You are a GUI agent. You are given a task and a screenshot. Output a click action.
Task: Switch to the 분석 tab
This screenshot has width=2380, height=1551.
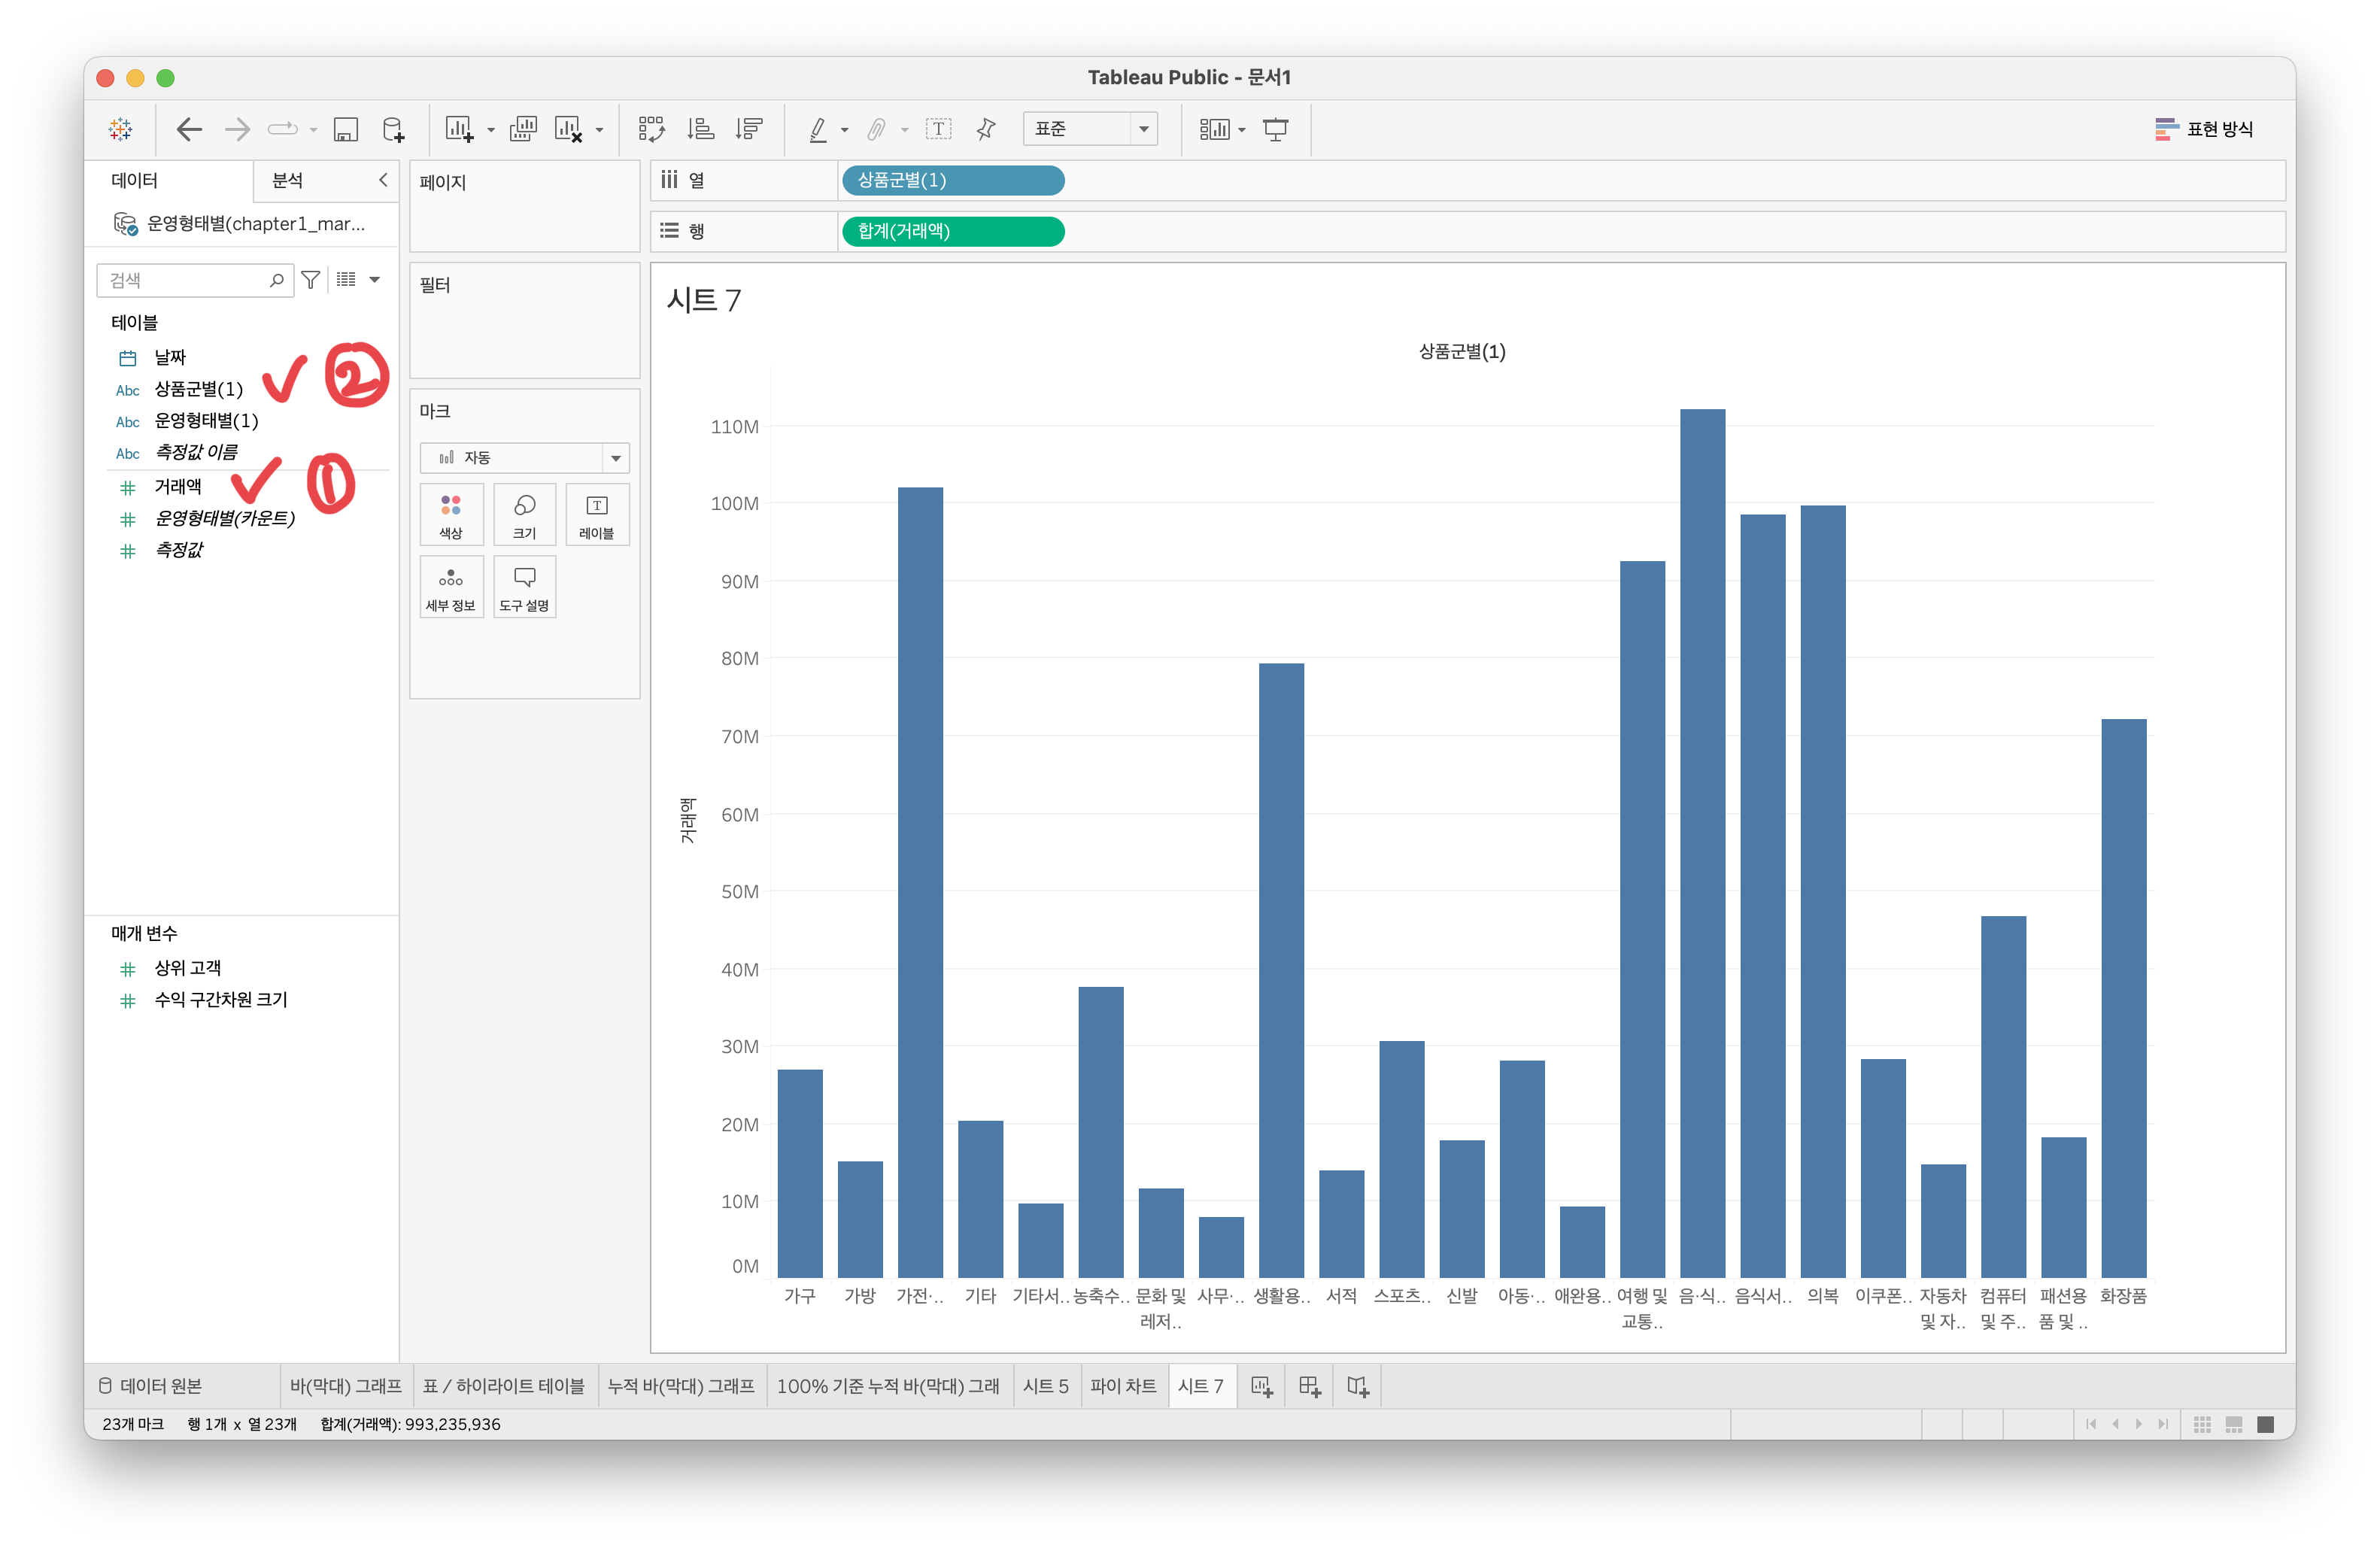[288, 180]
